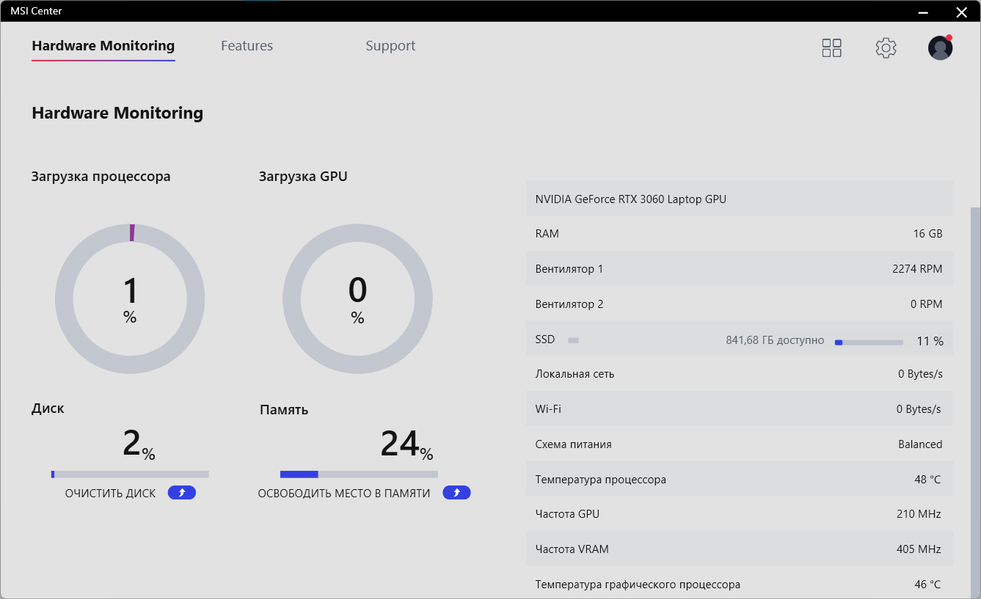Click the CPU load circular gauge

tap(130, 299)
